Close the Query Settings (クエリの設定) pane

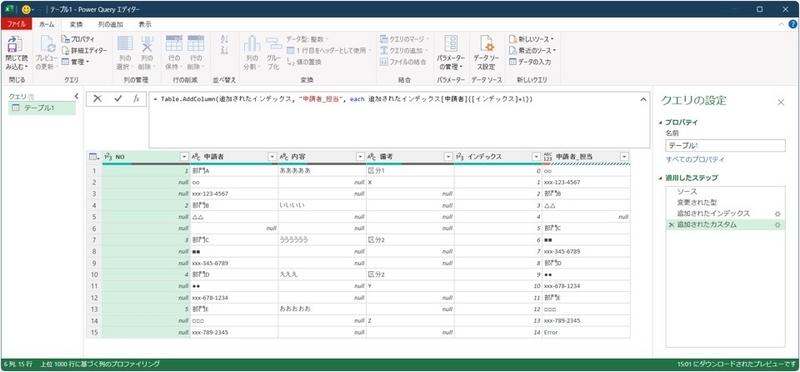coord(781,102)
